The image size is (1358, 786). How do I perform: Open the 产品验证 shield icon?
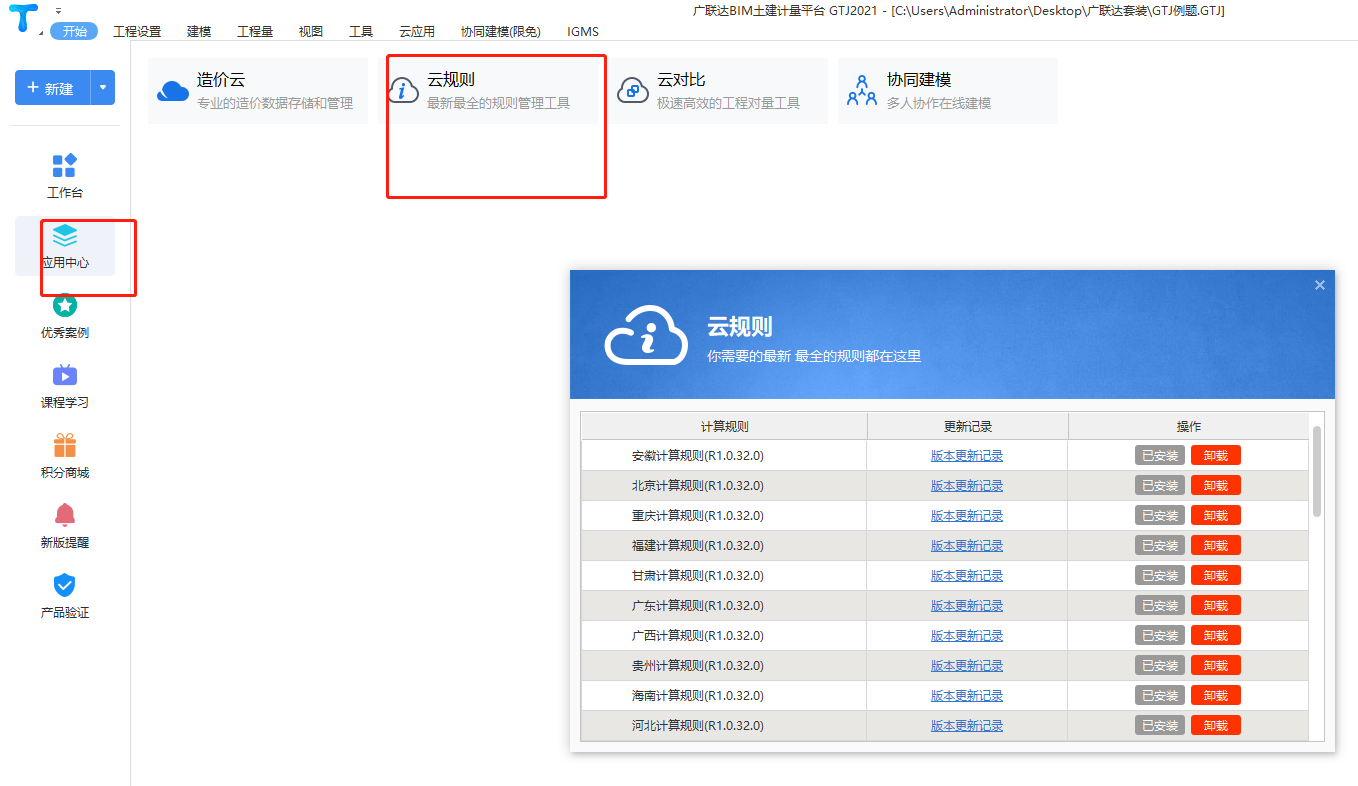coord(65,585)
